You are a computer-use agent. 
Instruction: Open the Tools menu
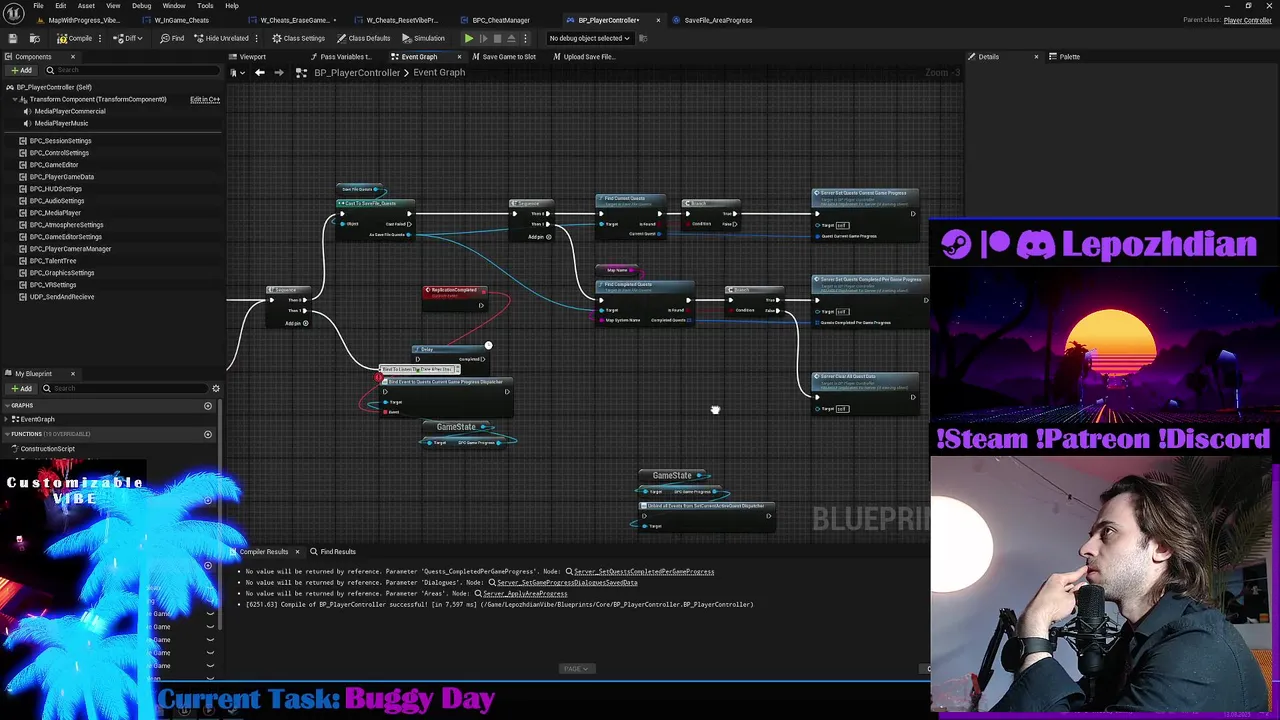[205, 6]
